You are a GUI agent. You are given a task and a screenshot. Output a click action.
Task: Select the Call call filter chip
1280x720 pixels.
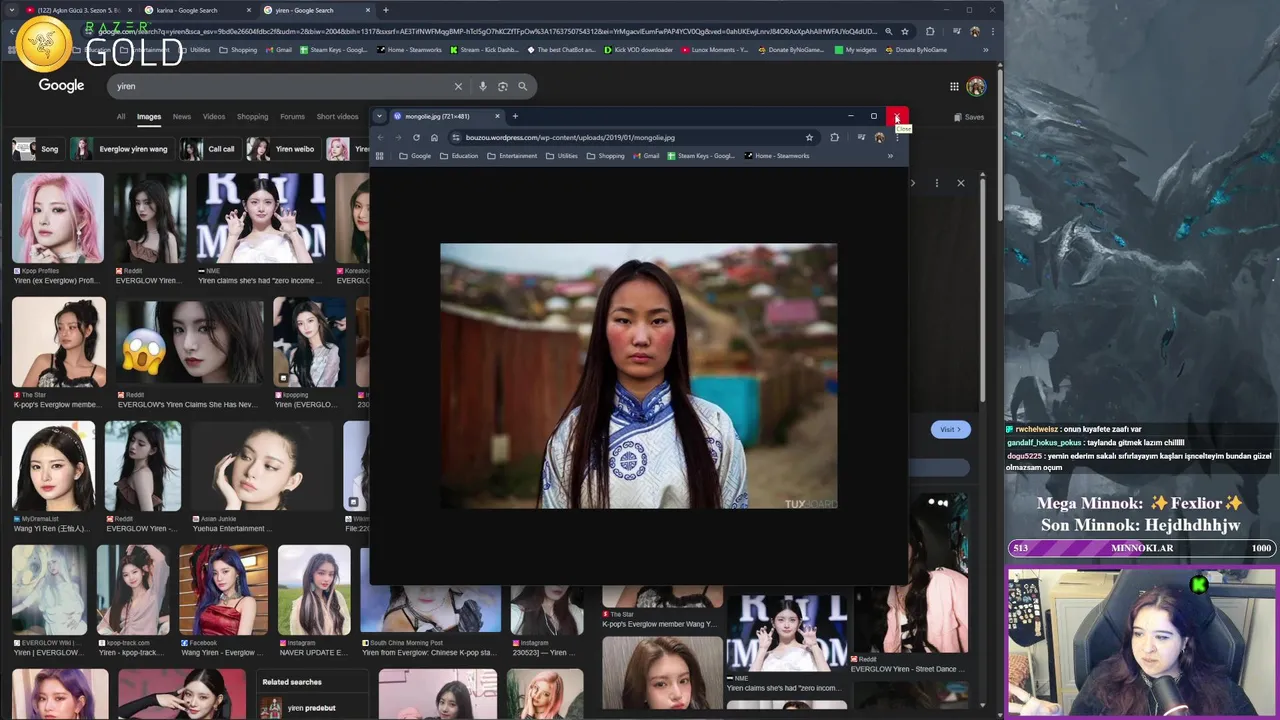(209, 149)
